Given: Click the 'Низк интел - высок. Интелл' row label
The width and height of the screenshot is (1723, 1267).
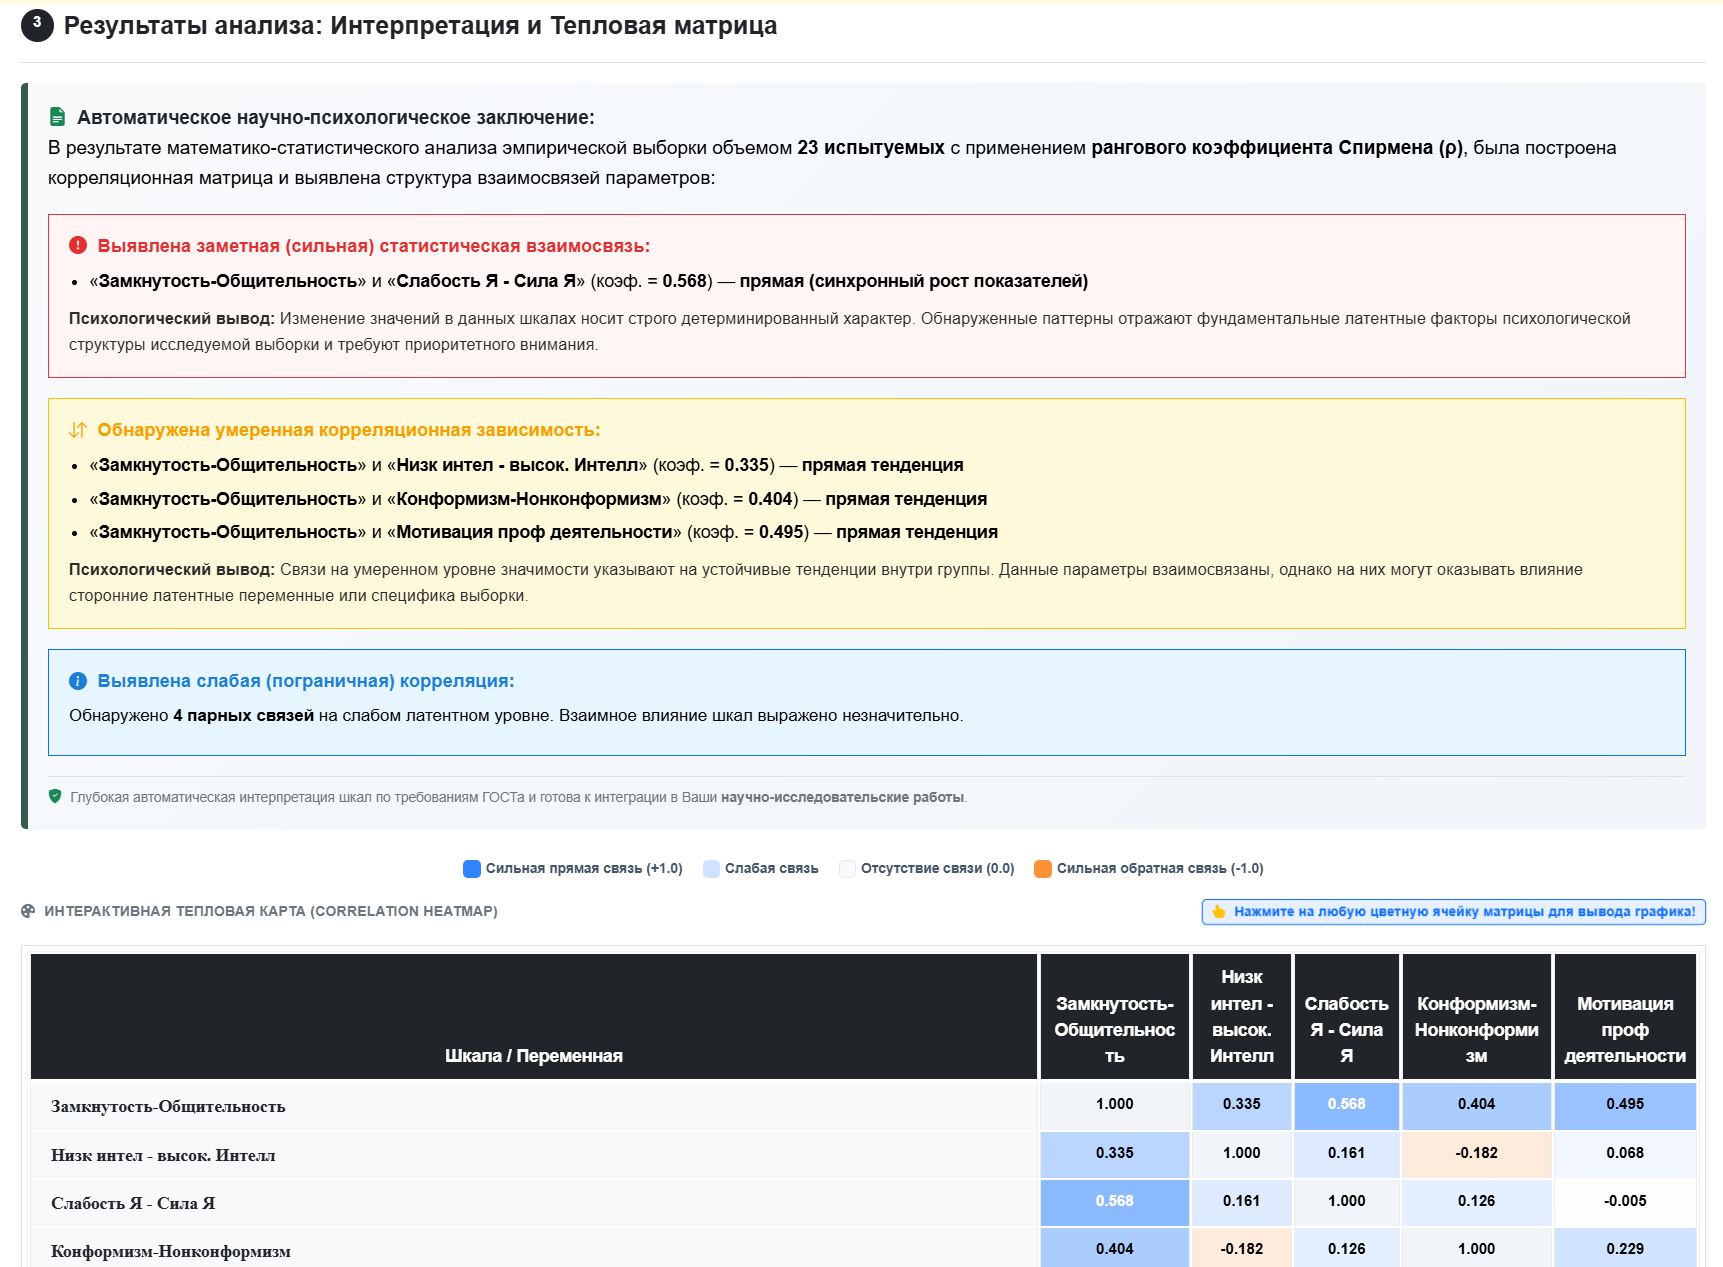Looking at the screenshot, I should 163,1156.
